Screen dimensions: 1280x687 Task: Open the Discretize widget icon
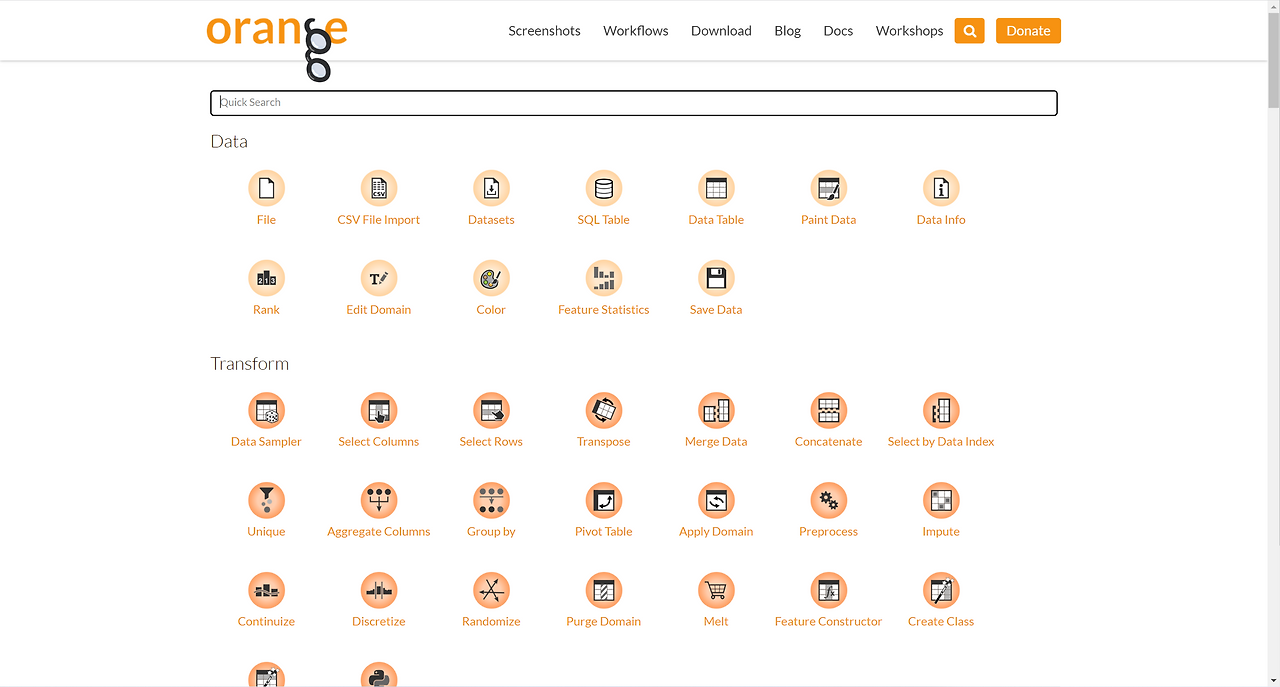[379, 590]
